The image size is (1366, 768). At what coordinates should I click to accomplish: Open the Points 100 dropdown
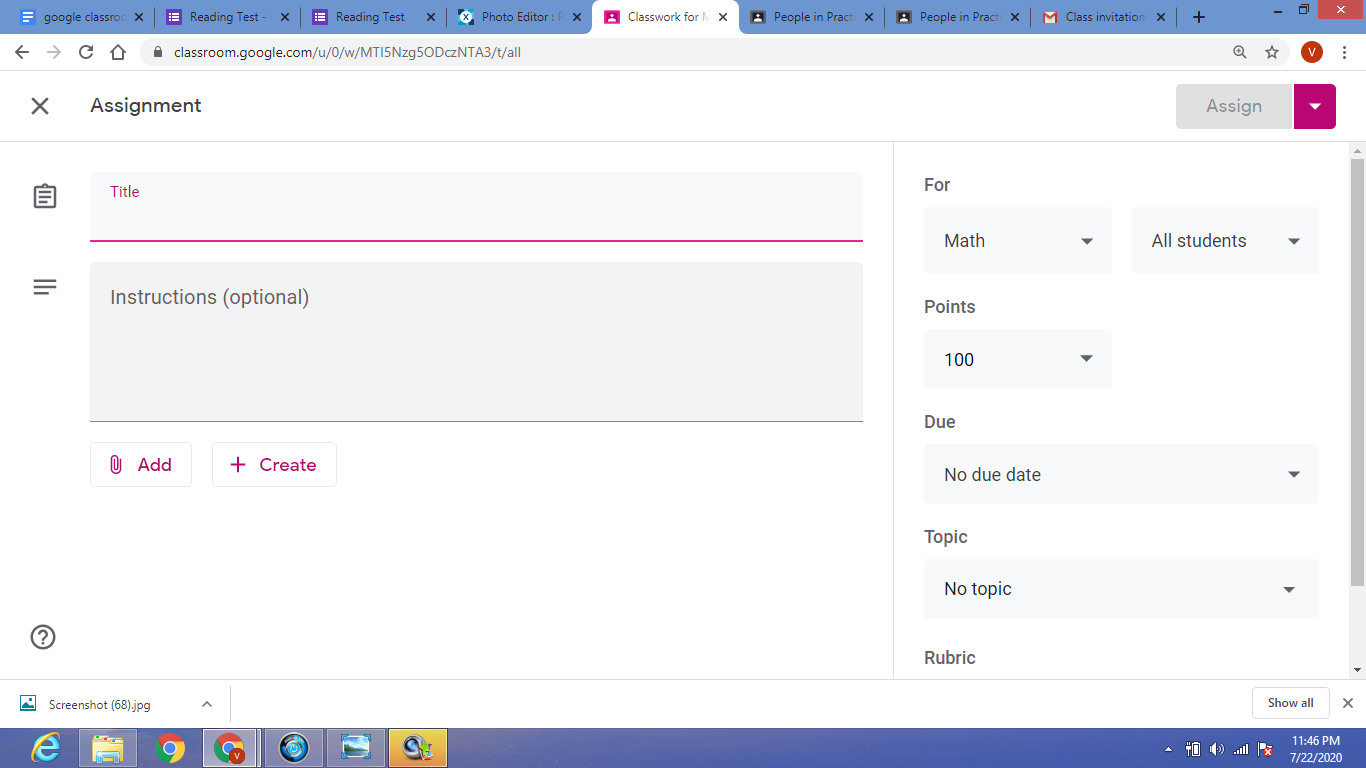click(1018, 360)
